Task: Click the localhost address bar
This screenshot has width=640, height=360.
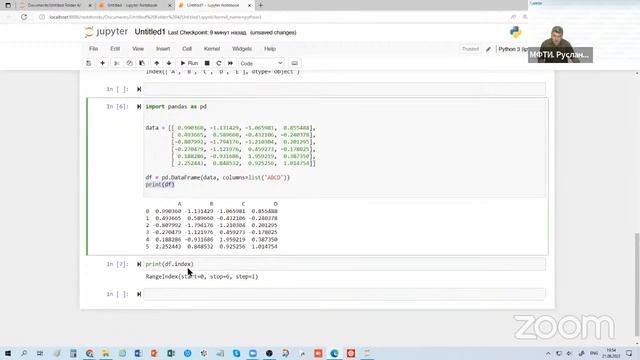Action: (155, 17)
